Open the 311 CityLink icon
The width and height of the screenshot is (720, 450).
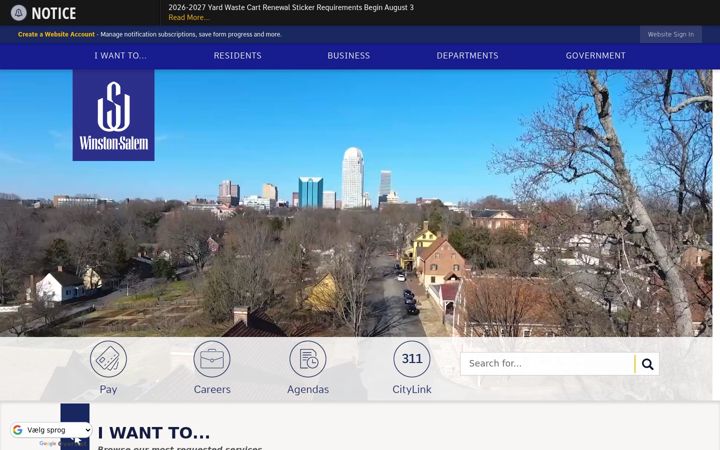412,359
